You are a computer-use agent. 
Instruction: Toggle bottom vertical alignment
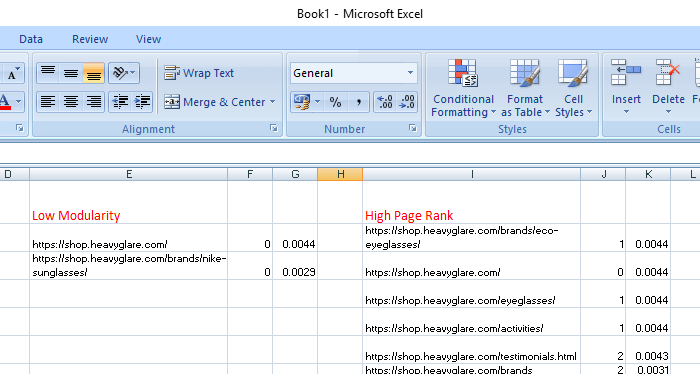pyautogui.click(x=93, y=73)
